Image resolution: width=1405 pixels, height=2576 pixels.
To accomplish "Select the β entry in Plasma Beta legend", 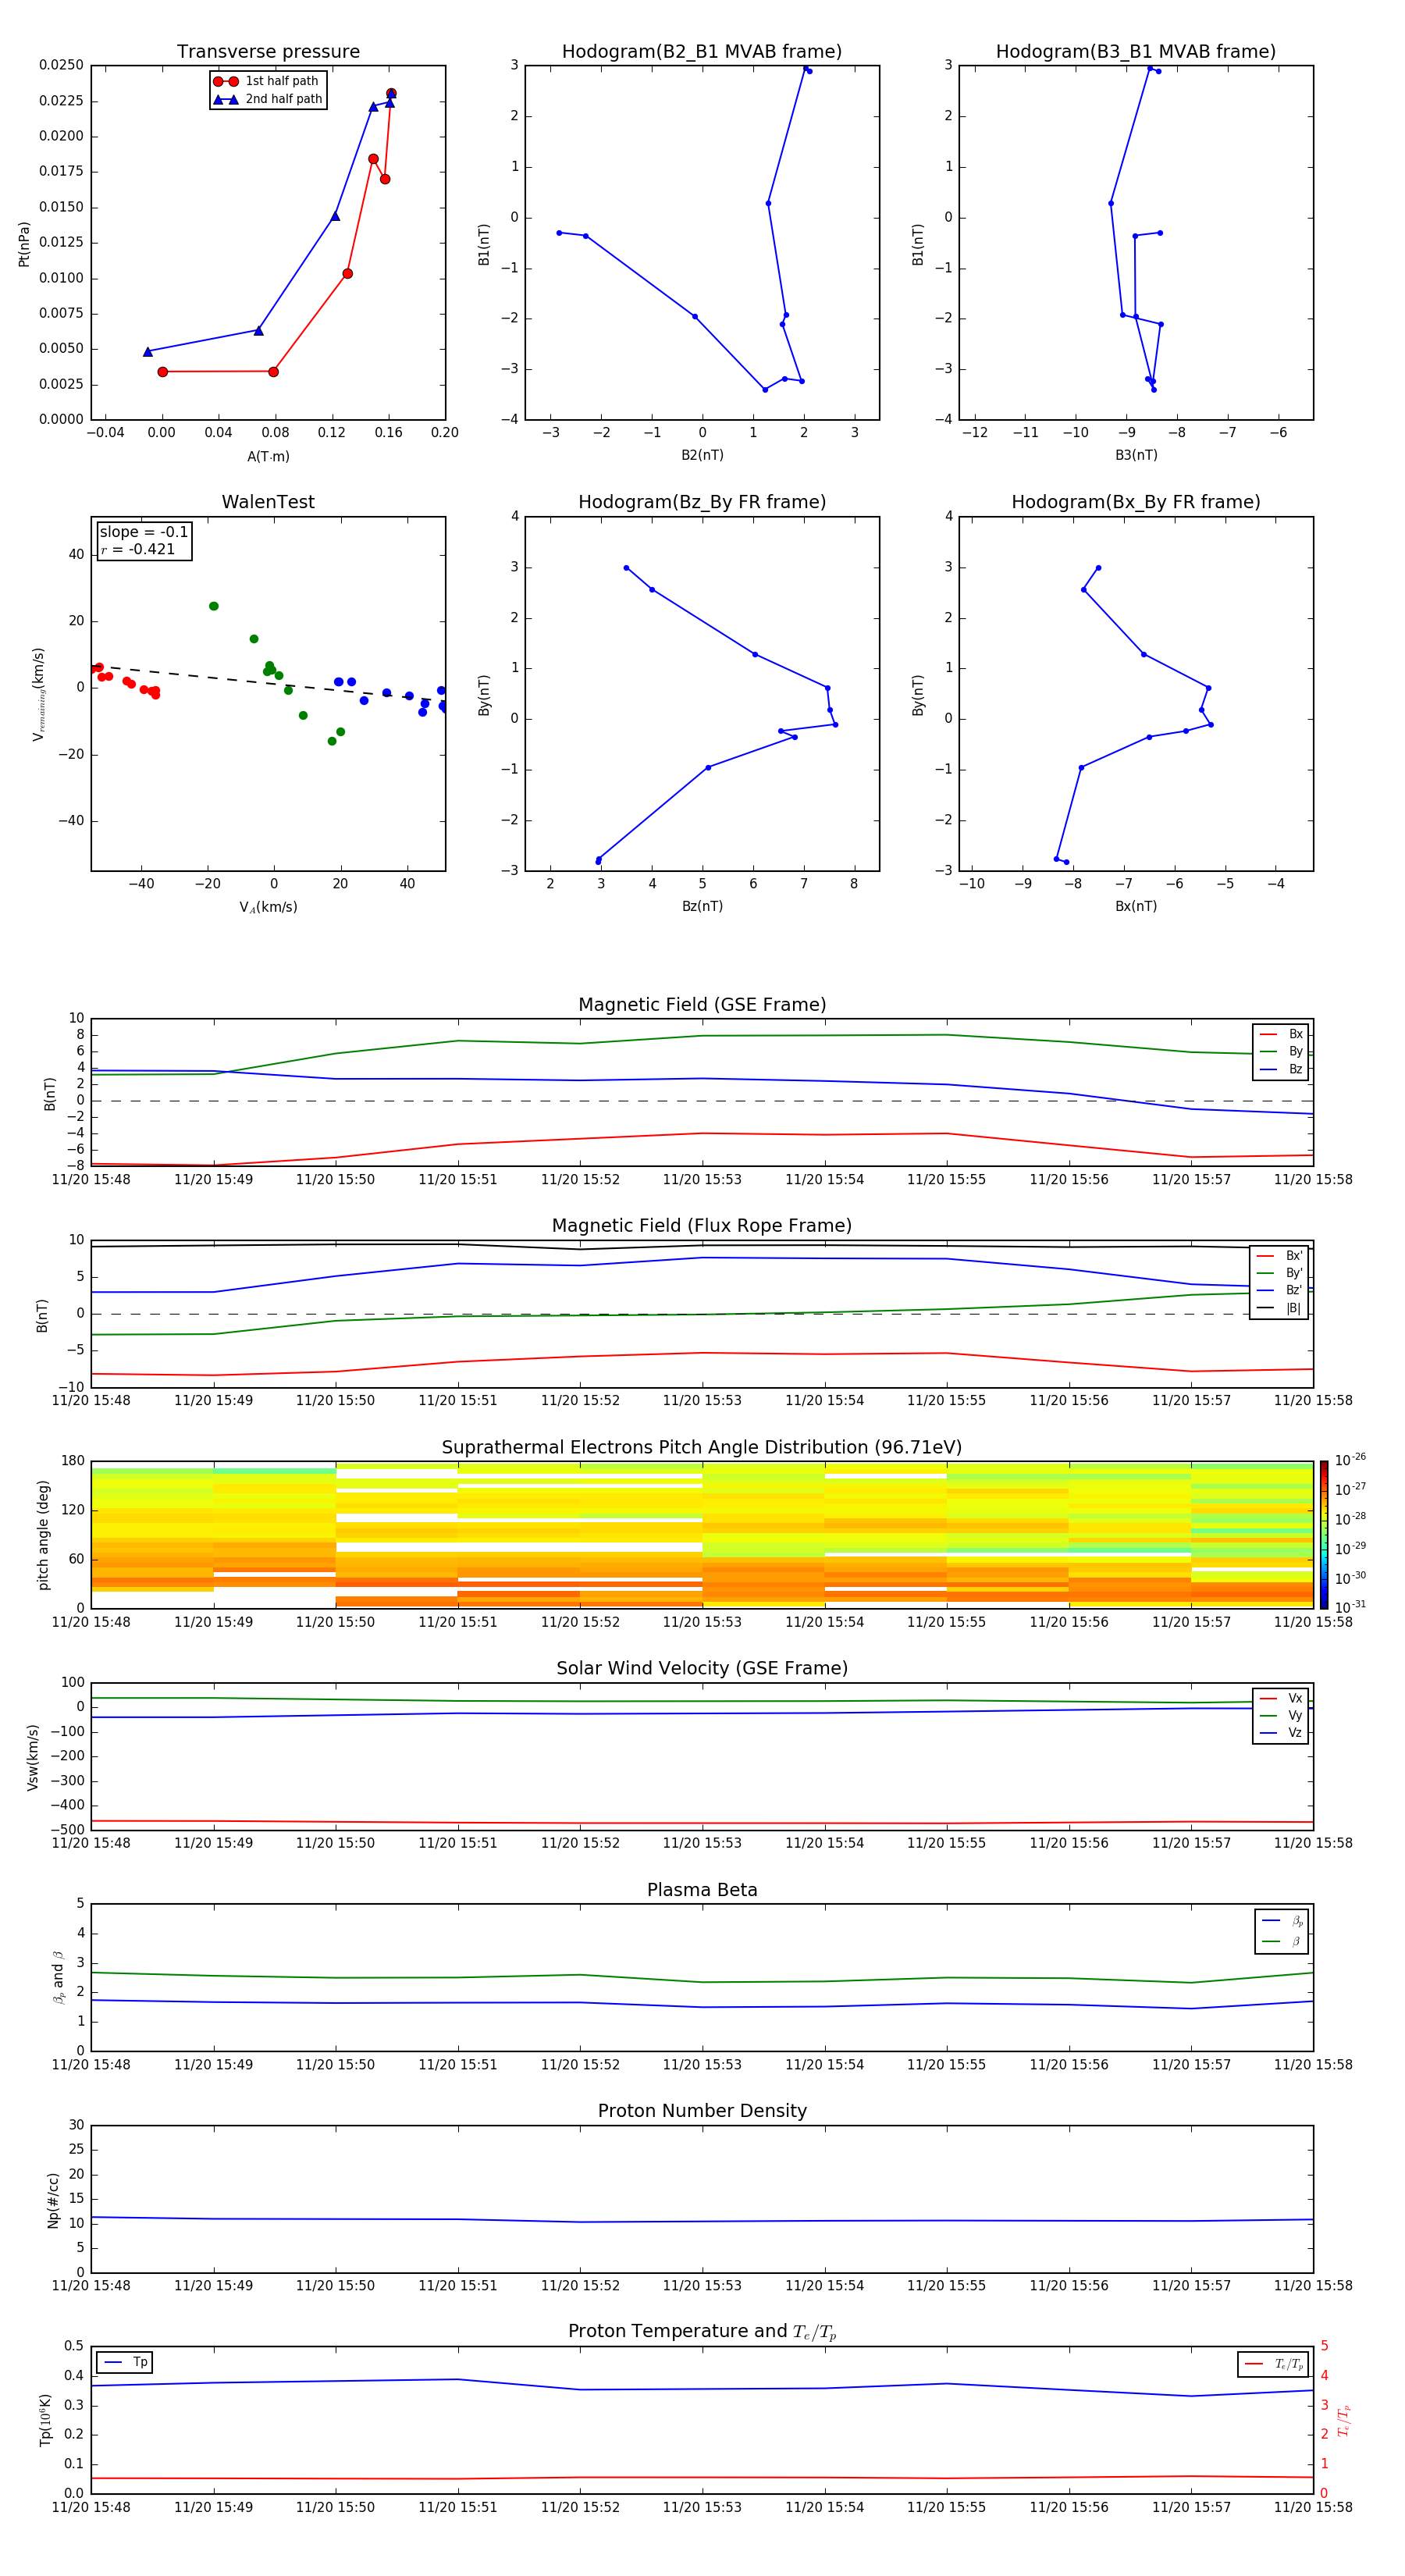I will pyautogui.click(x=1282, y=1941).
